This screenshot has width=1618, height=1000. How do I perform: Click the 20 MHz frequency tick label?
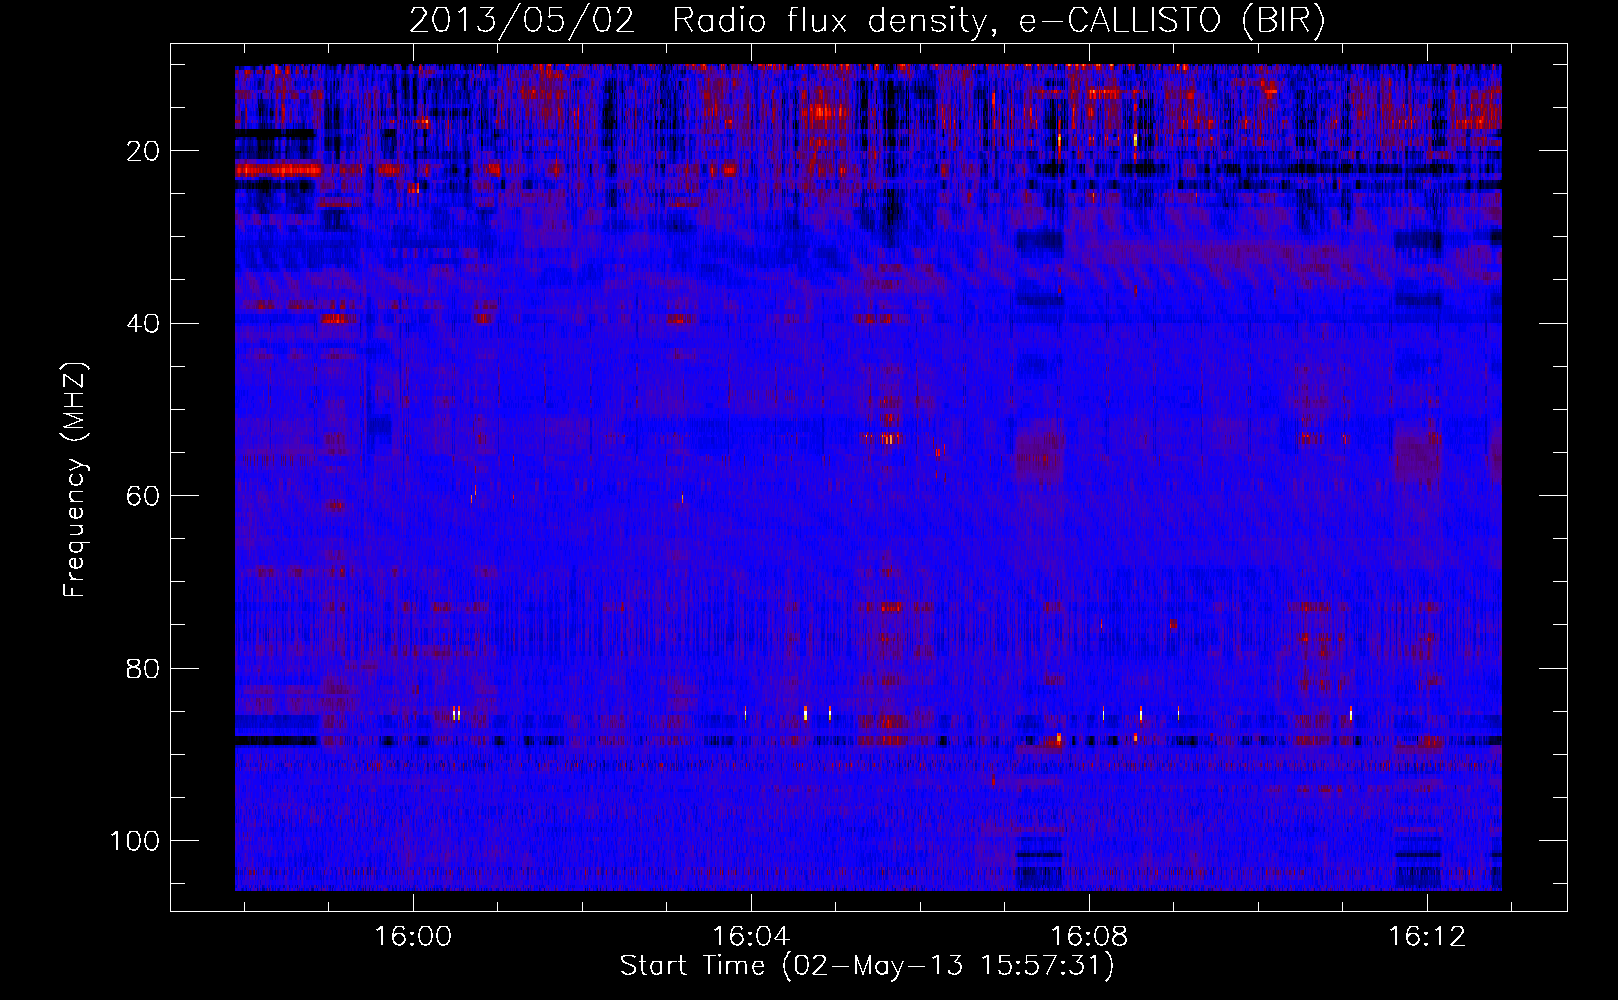click(x=143, y=151)
